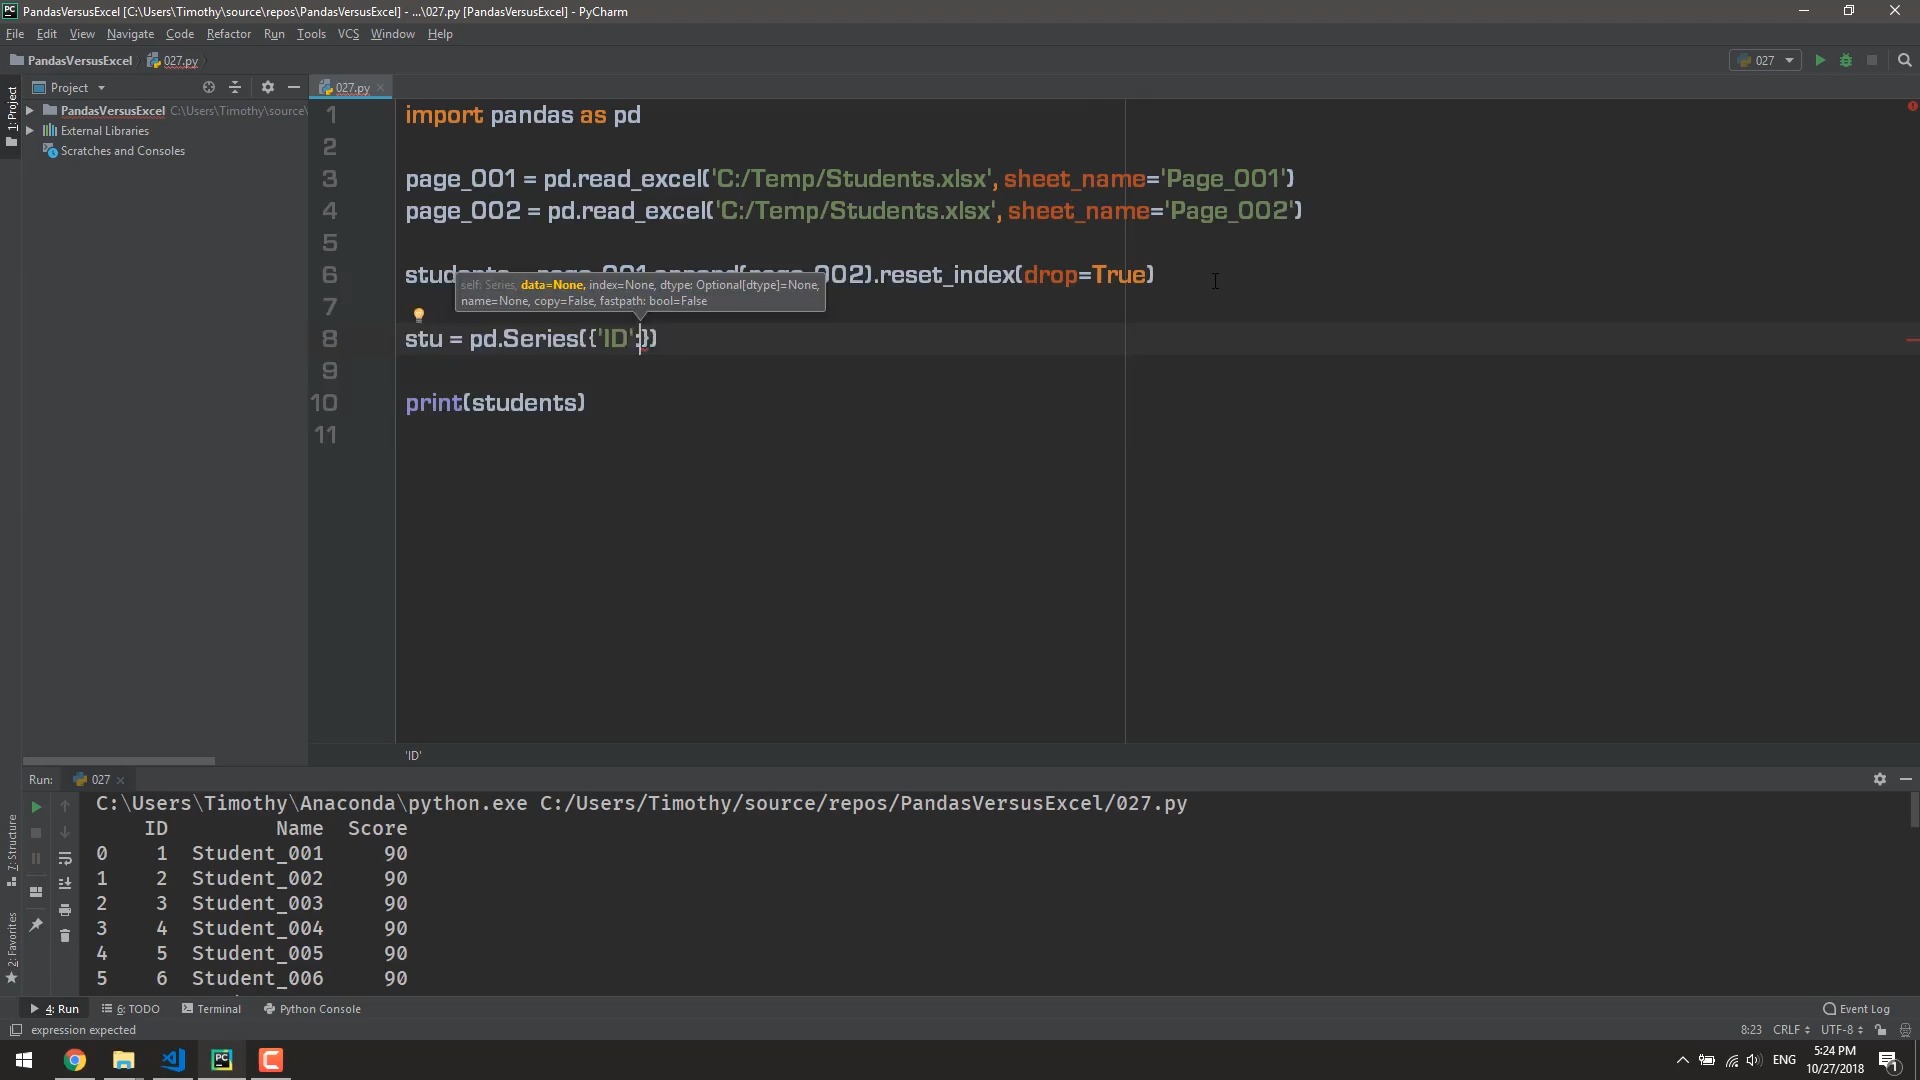Toggle file read-only lock icon in status bar
This screenshot has height=1080, width=1920.
click(1881, 1029)
